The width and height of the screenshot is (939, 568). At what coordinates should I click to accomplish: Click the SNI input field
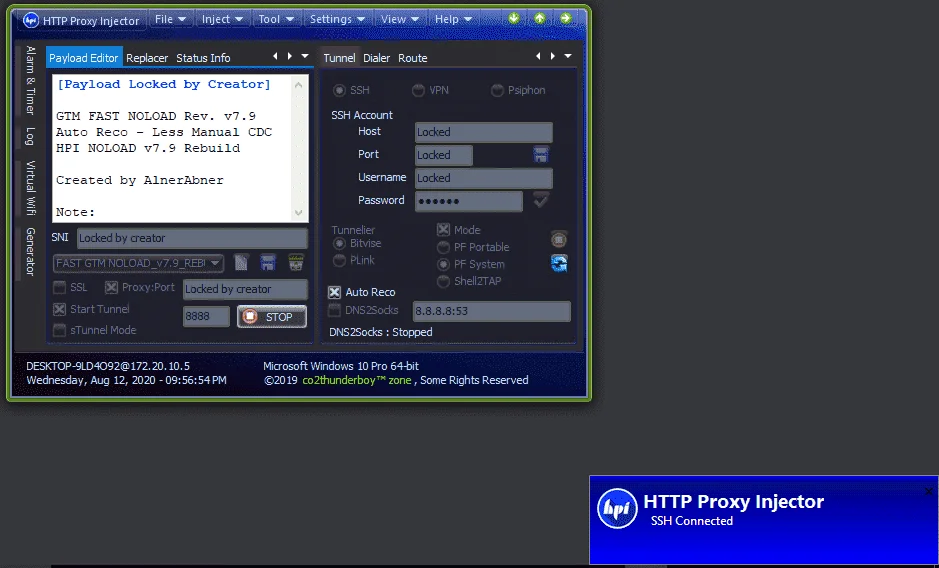coord(192,238)
